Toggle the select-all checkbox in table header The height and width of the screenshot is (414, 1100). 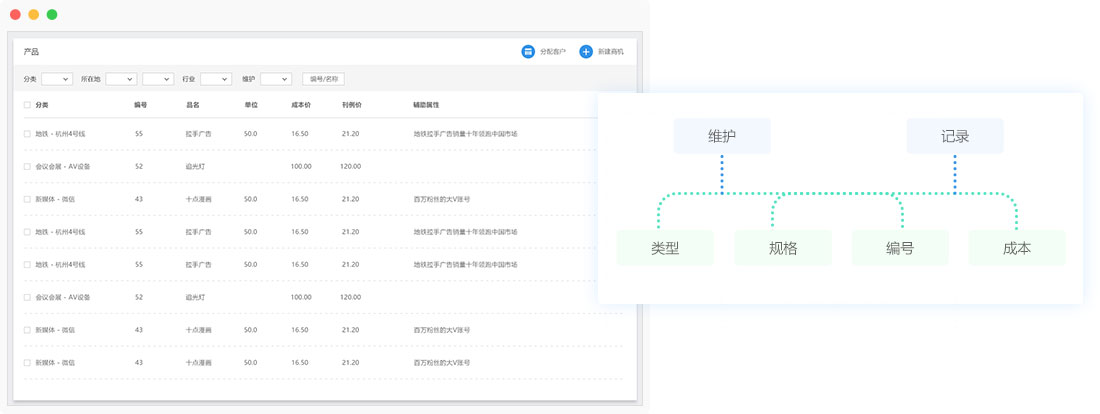[27, 105]
